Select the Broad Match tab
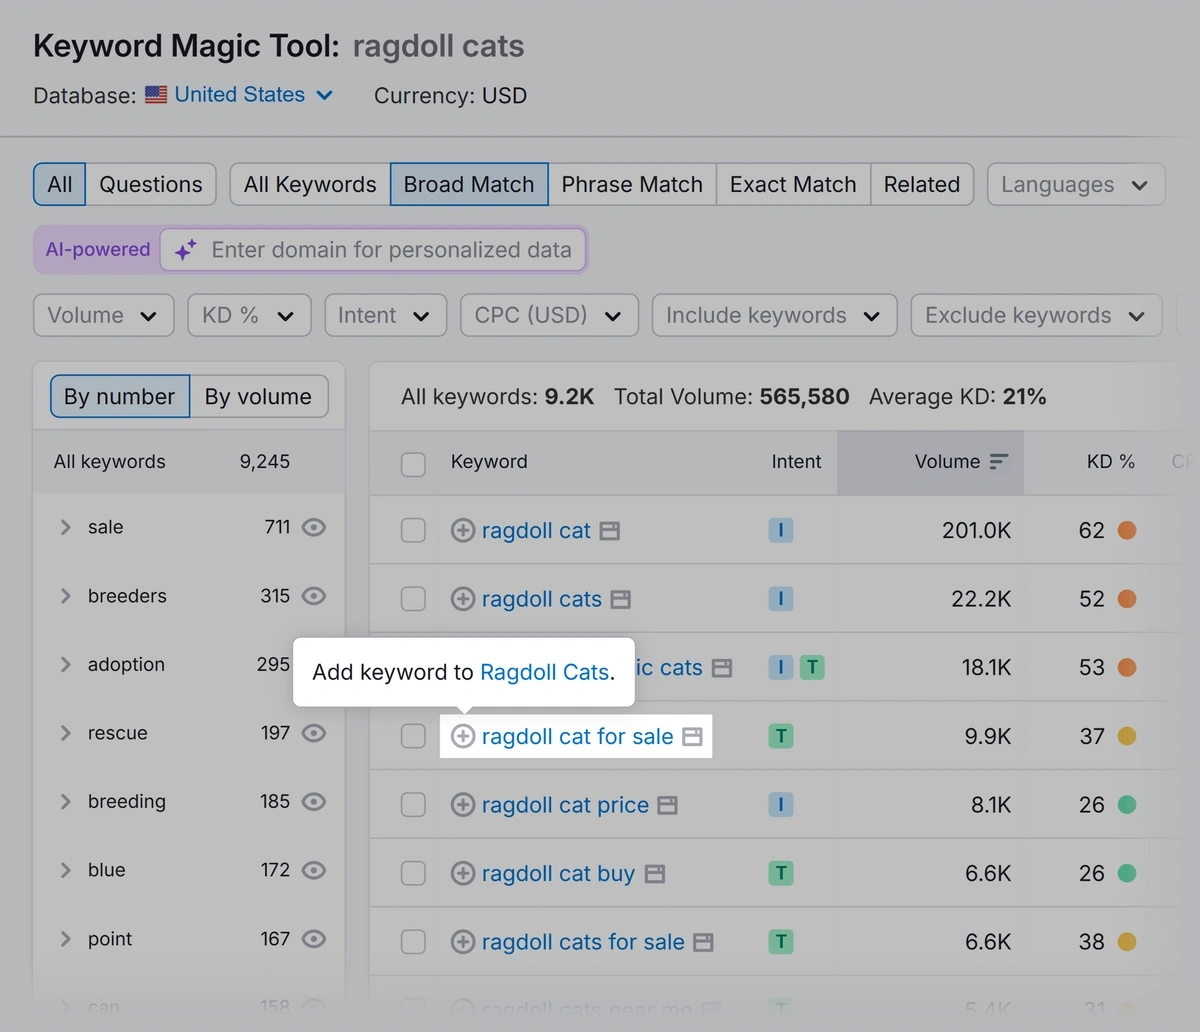This screenshot has height=1032, width=1200. pyautogui.click(x=469, y=185)
